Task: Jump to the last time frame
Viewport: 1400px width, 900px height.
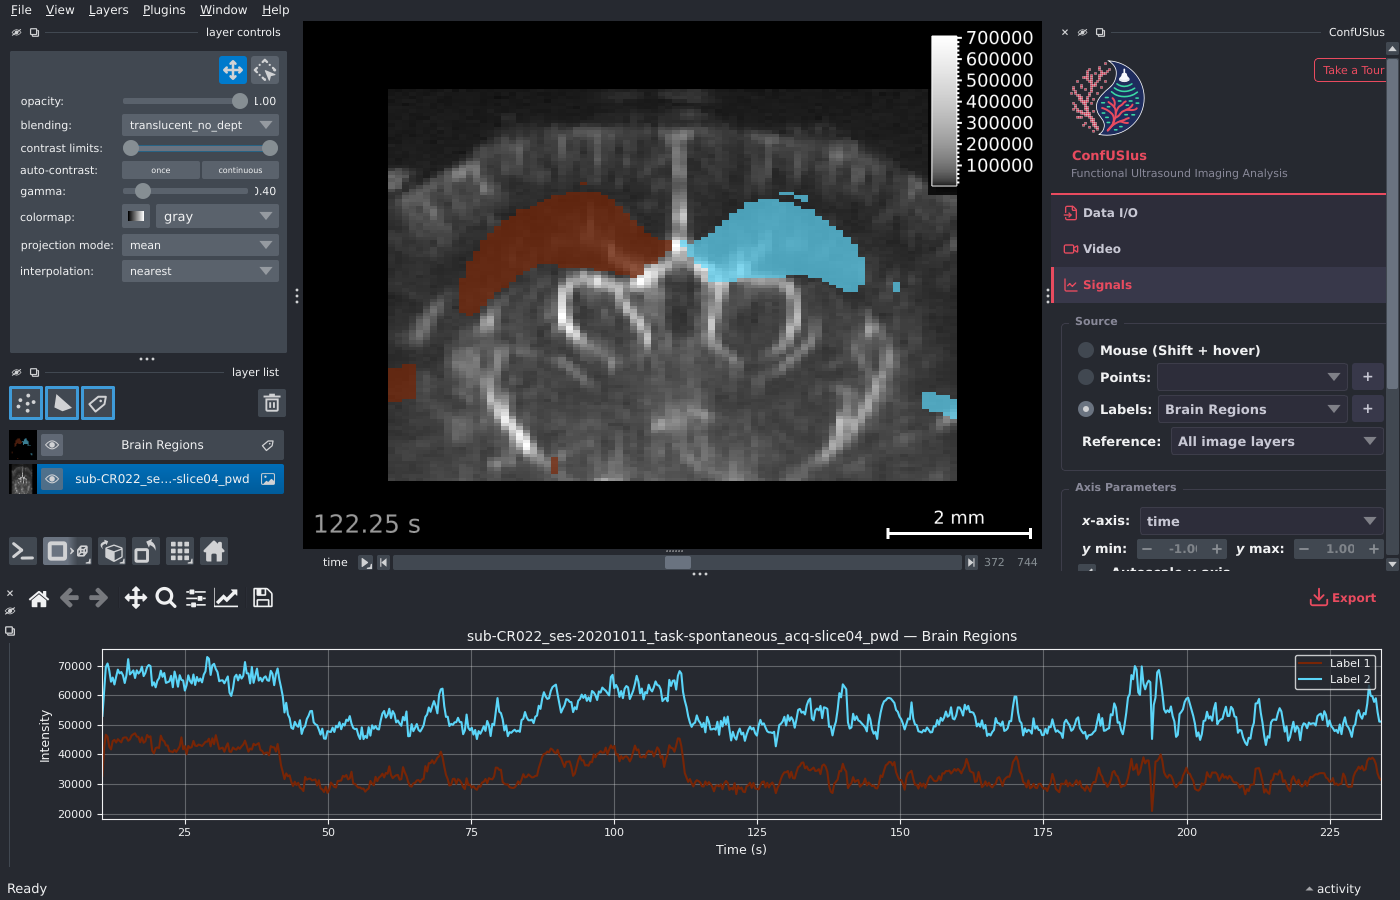Action: click(971, 563)
